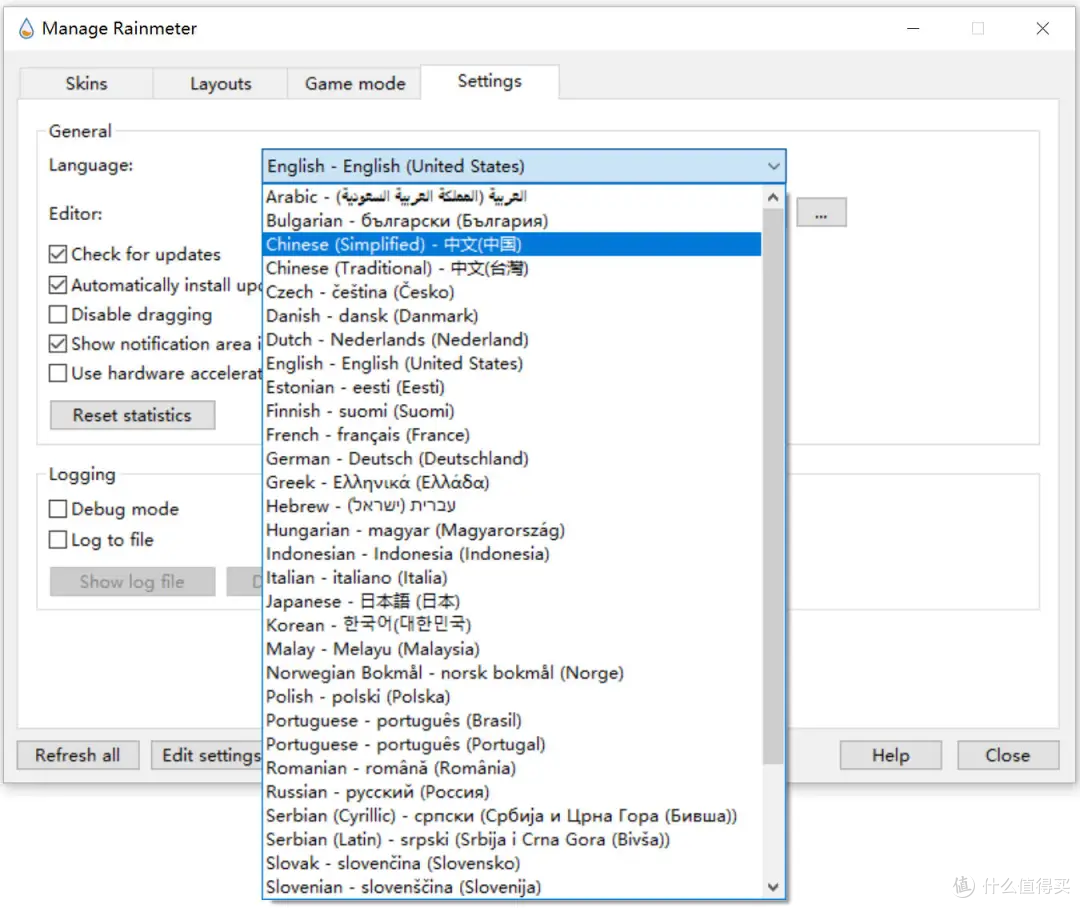This screenshot has width=1080, height=908.
Task: Switch to the Skins tab
Action: 86,83
